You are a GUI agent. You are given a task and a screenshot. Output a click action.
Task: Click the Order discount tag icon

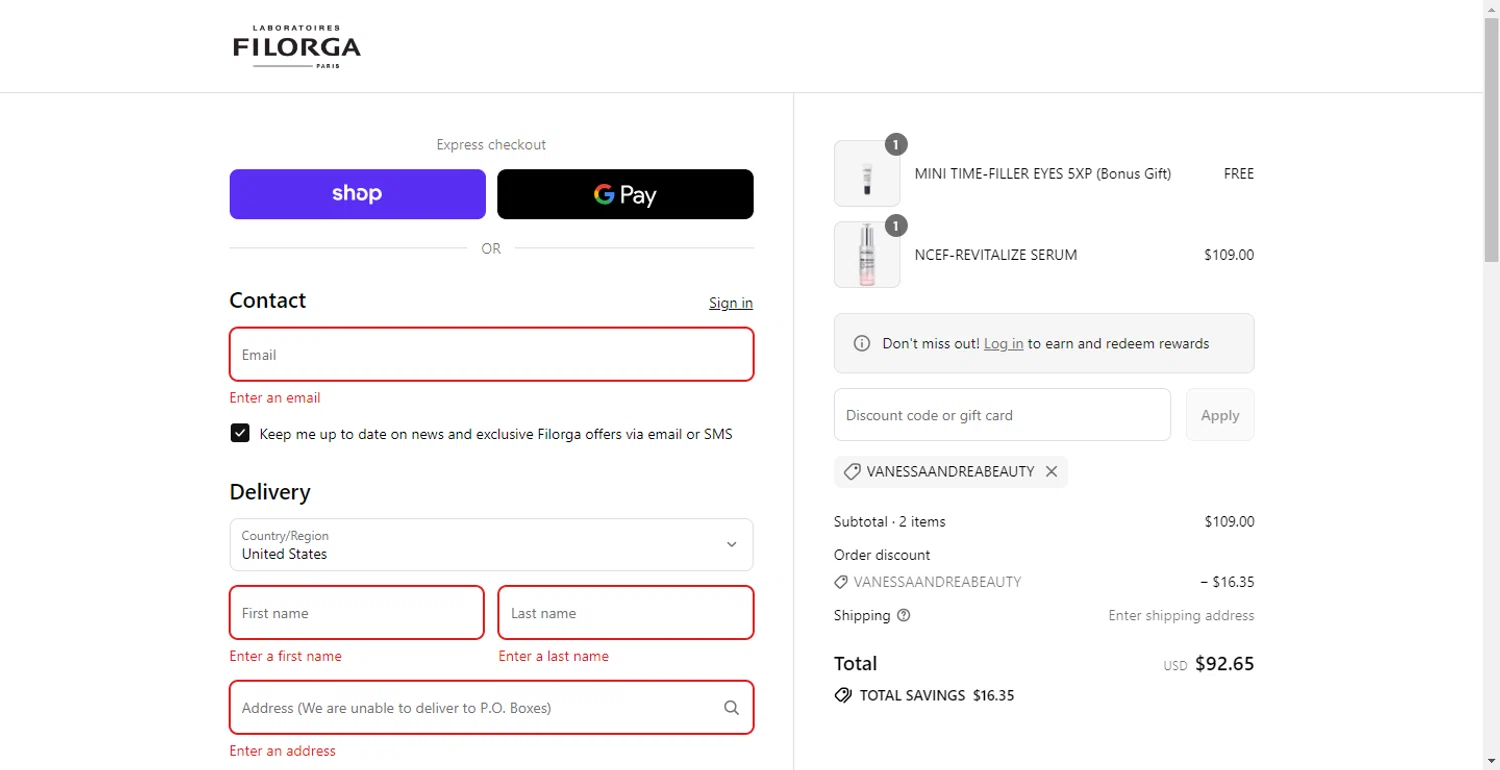[841, 581]
